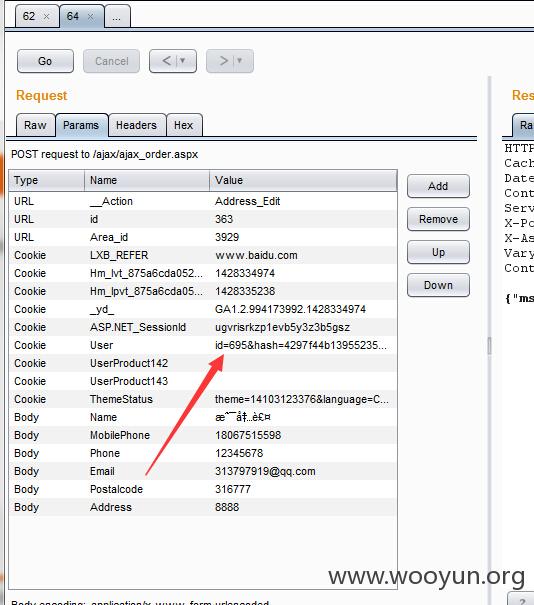Click the request/response pane splitter handle
534x605 pixels.
(x=489, y=346)
